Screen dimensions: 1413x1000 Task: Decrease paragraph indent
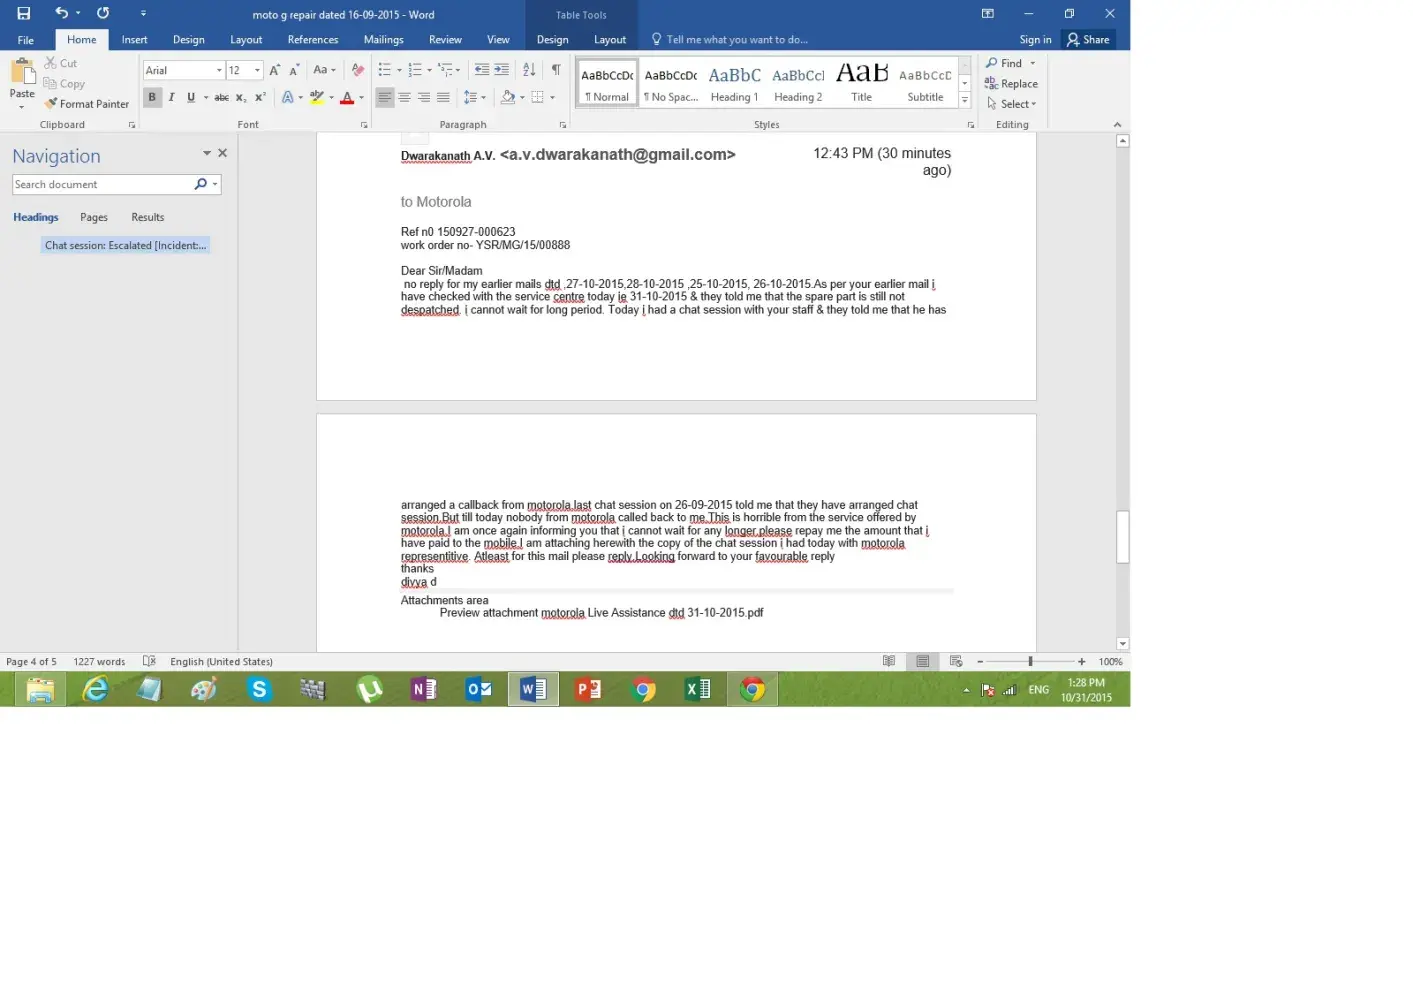point(482,70)
